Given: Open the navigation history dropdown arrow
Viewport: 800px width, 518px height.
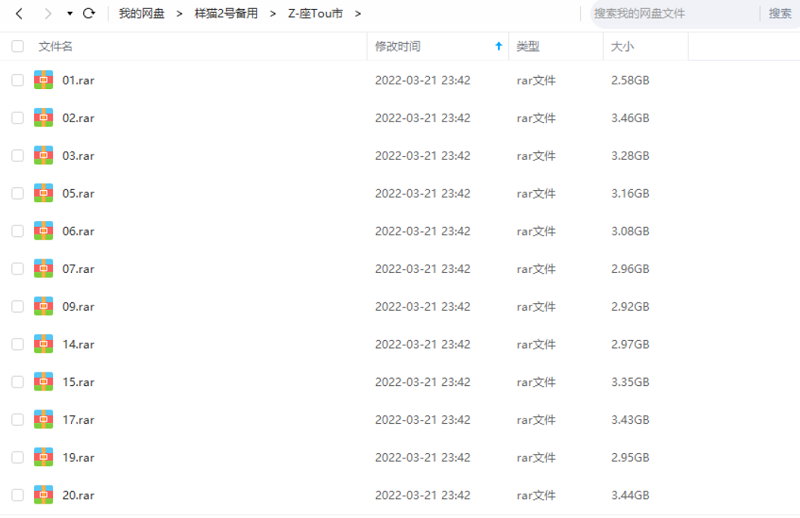Looking at the screenshot, I should [69, 14].
